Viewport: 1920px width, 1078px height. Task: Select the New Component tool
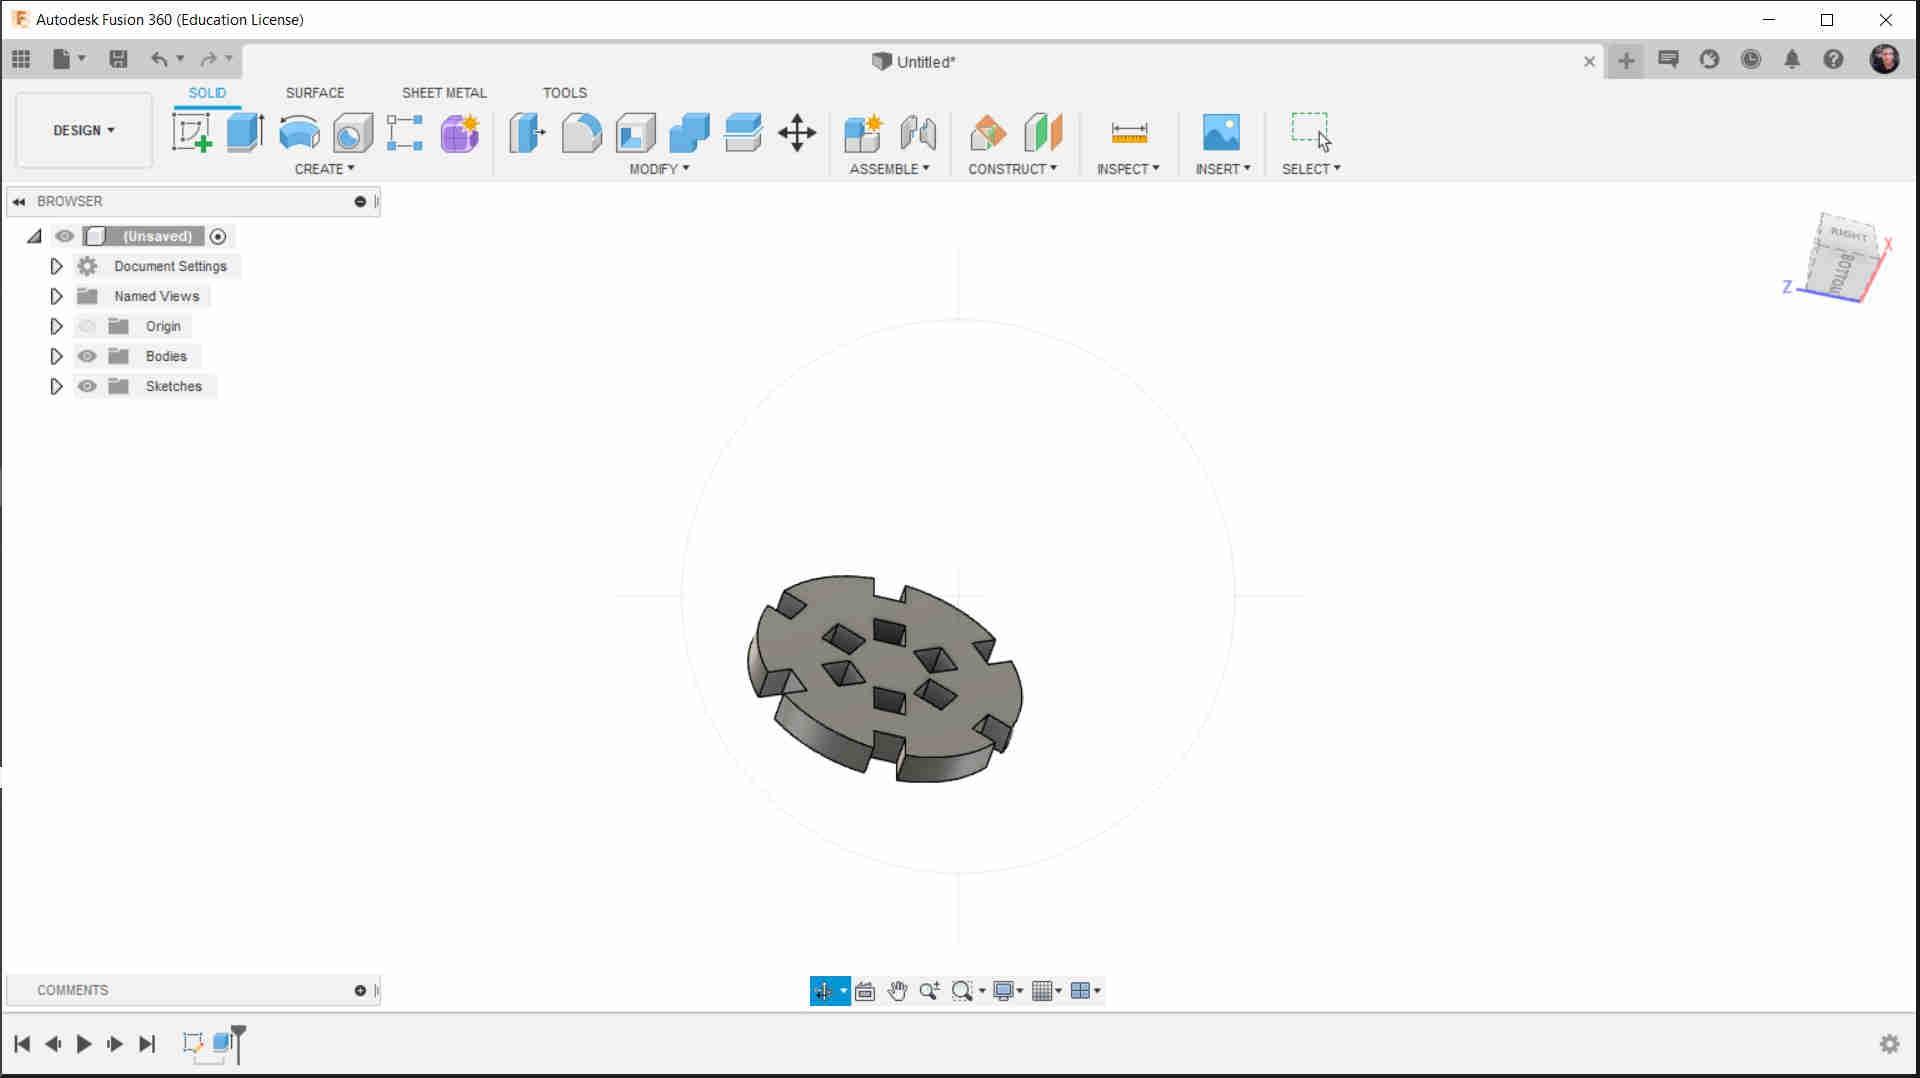click(x=863, y=132)
